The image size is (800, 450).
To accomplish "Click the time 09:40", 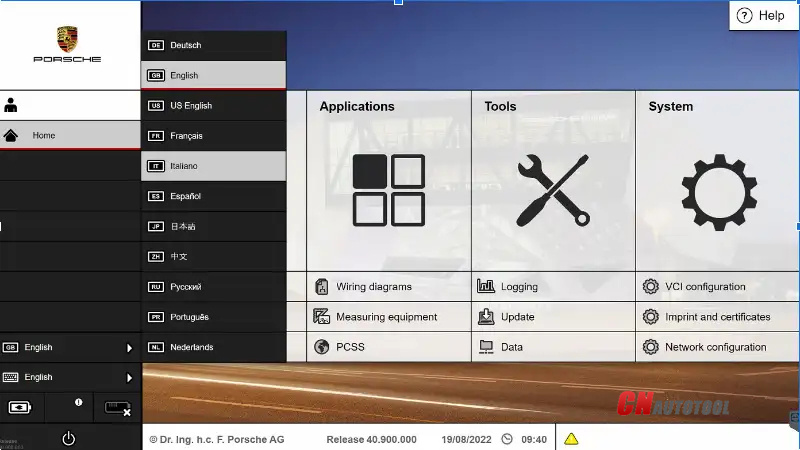I will (534, 439).
